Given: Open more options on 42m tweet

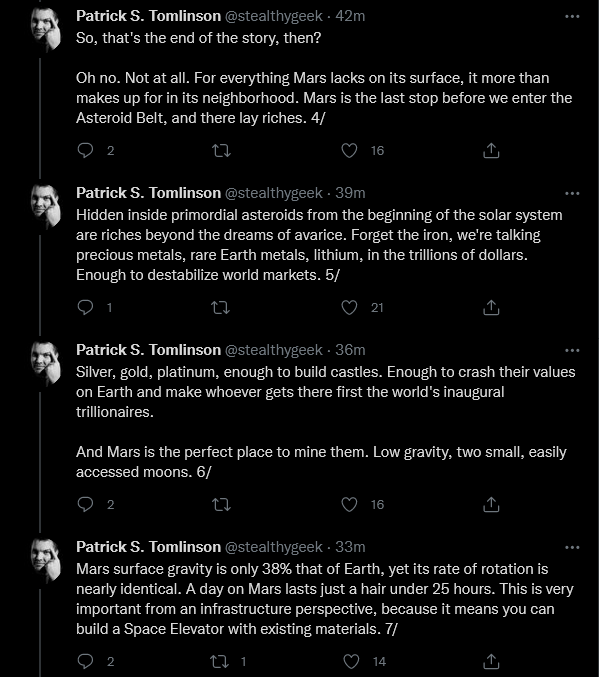Looking at the screenshot, I should point(572,16).
